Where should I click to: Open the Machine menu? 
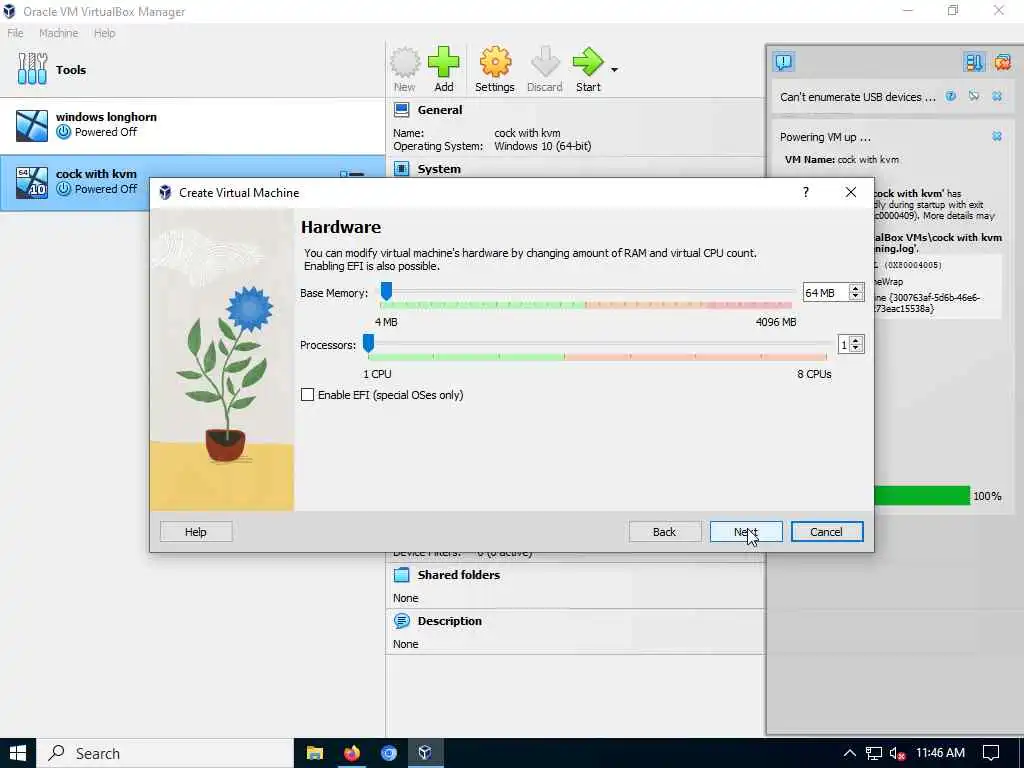pyautogui.click(x=58, y=33)
